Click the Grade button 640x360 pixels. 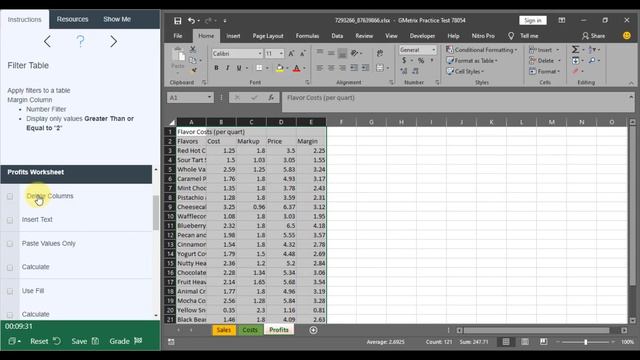(x=126, y=341)
